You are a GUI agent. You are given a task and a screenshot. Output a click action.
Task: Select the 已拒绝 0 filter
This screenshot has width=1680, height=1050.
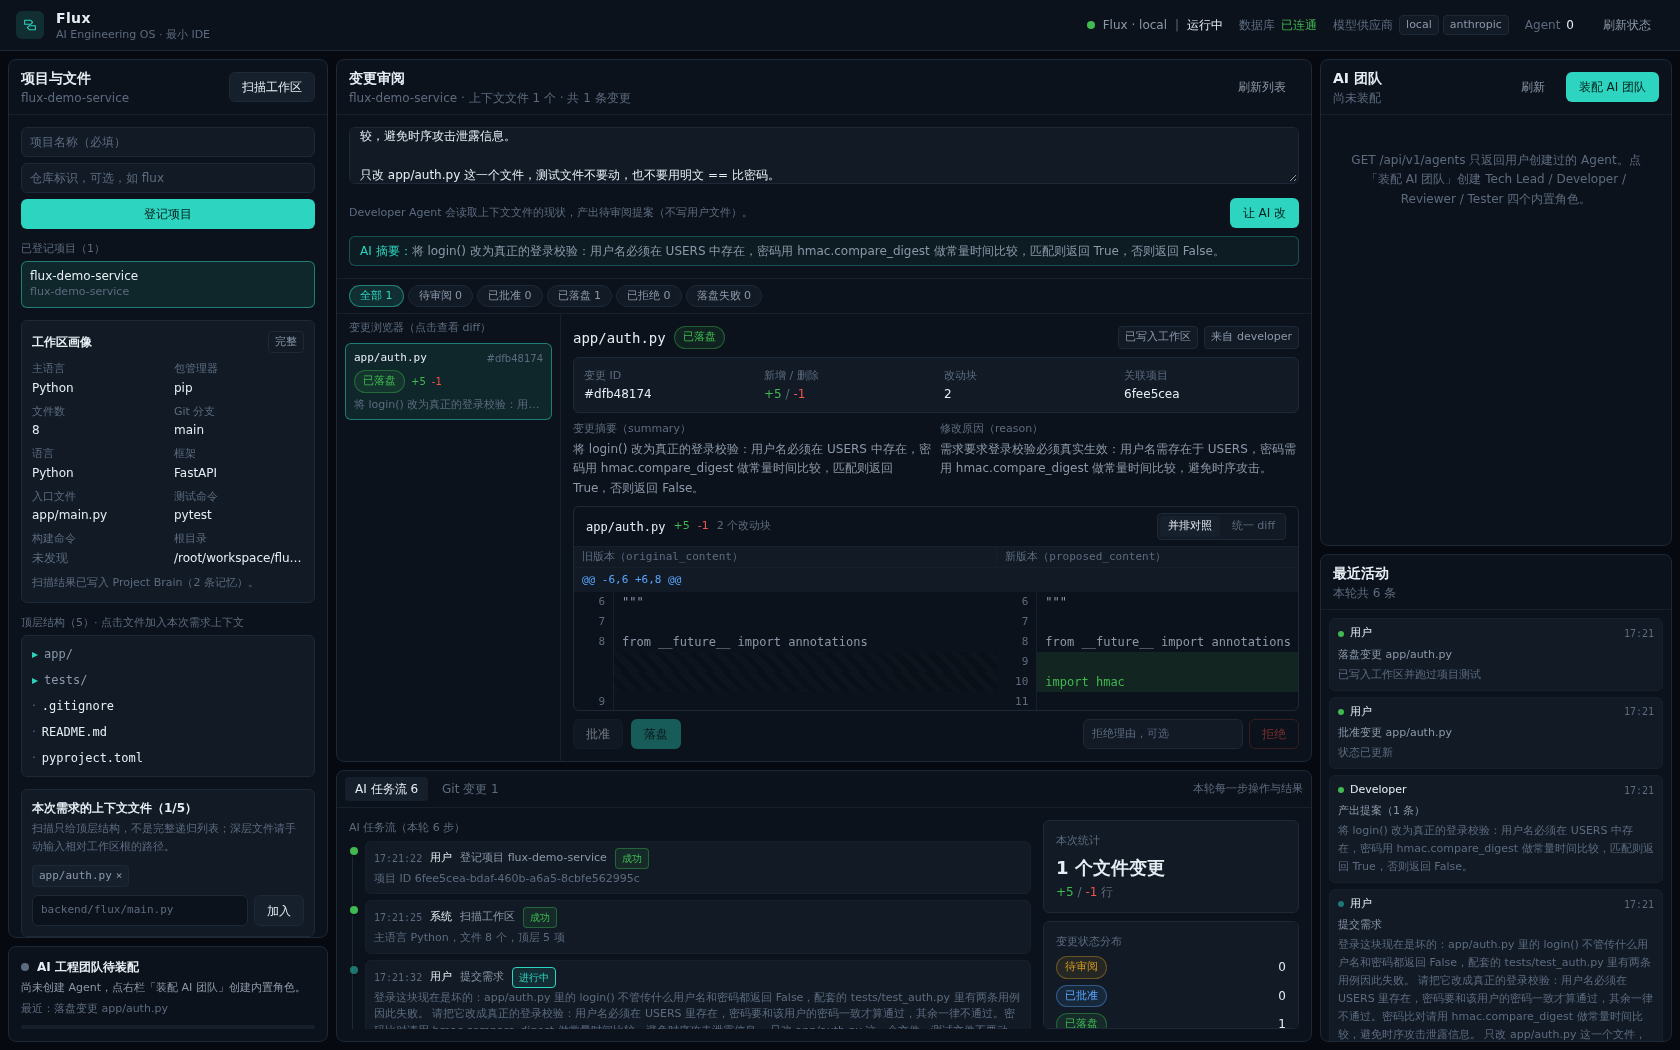pyautogui.click(x=649, y=296)
